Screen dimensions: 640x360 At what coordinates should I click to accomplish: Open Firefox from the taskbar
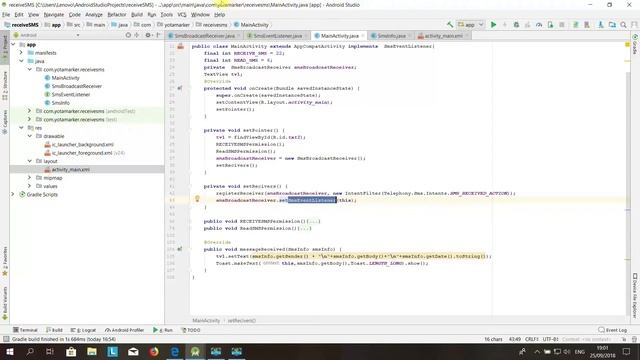pyautogui.click(x=154, y=351)
